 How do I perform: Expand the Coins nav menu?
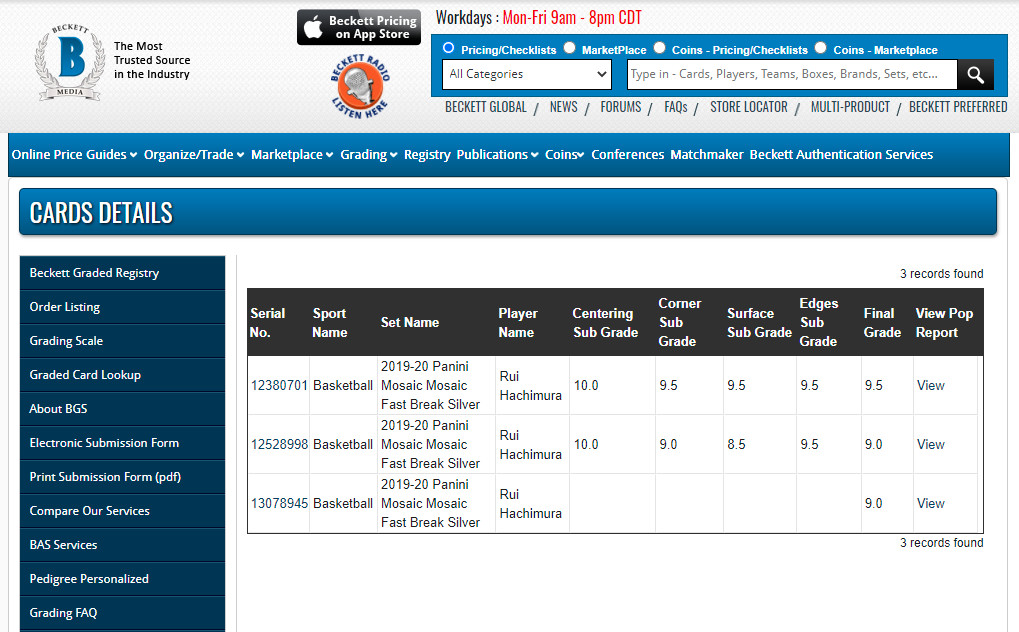(564, 155)
